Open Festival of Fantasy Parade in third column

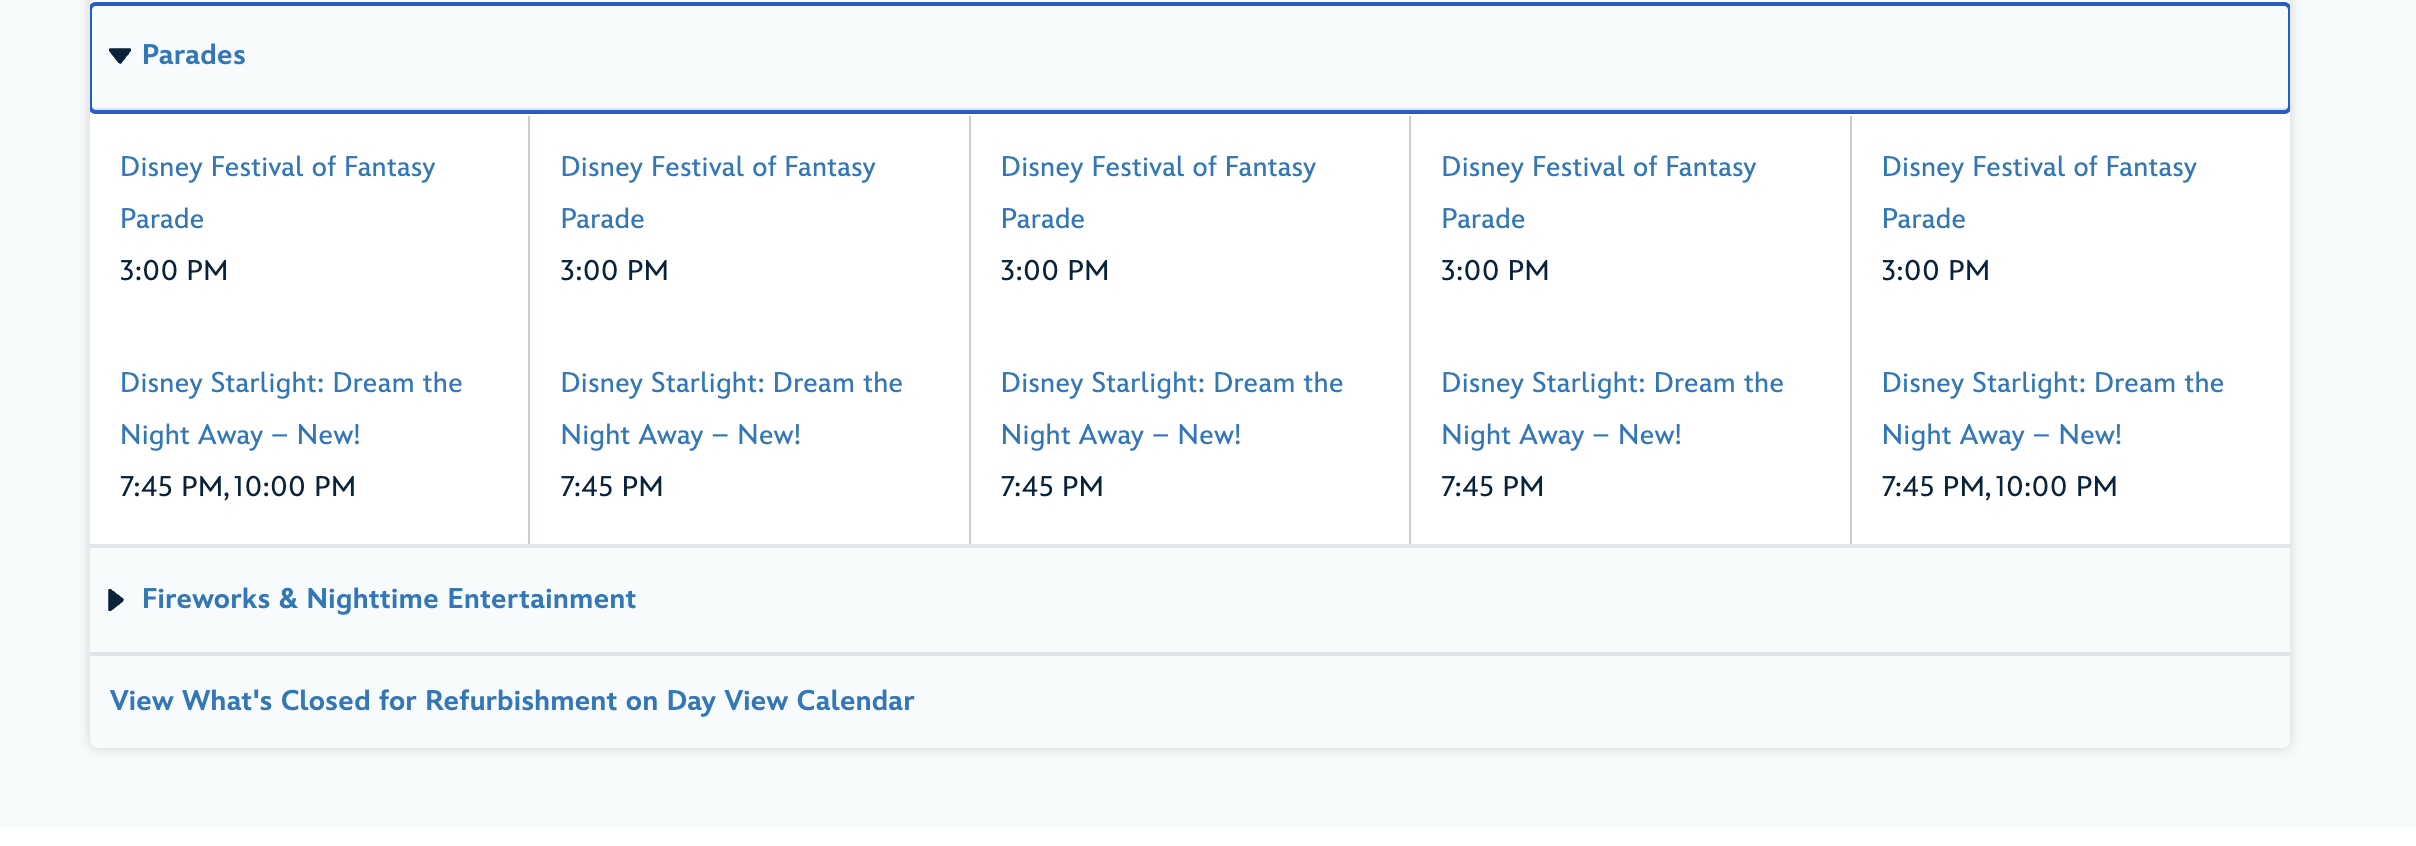pyautogui.click(x=1157, y=167)
